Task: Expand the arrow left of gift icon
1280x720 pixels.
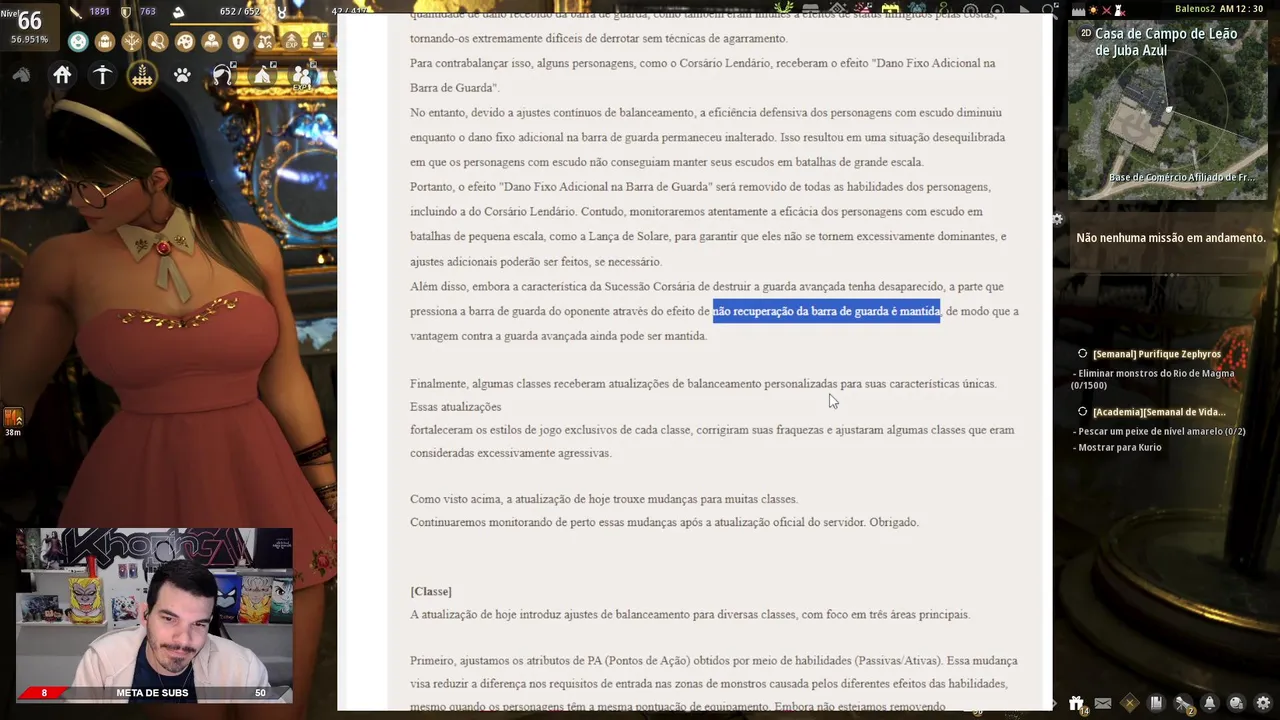Action: (1056, 703)
